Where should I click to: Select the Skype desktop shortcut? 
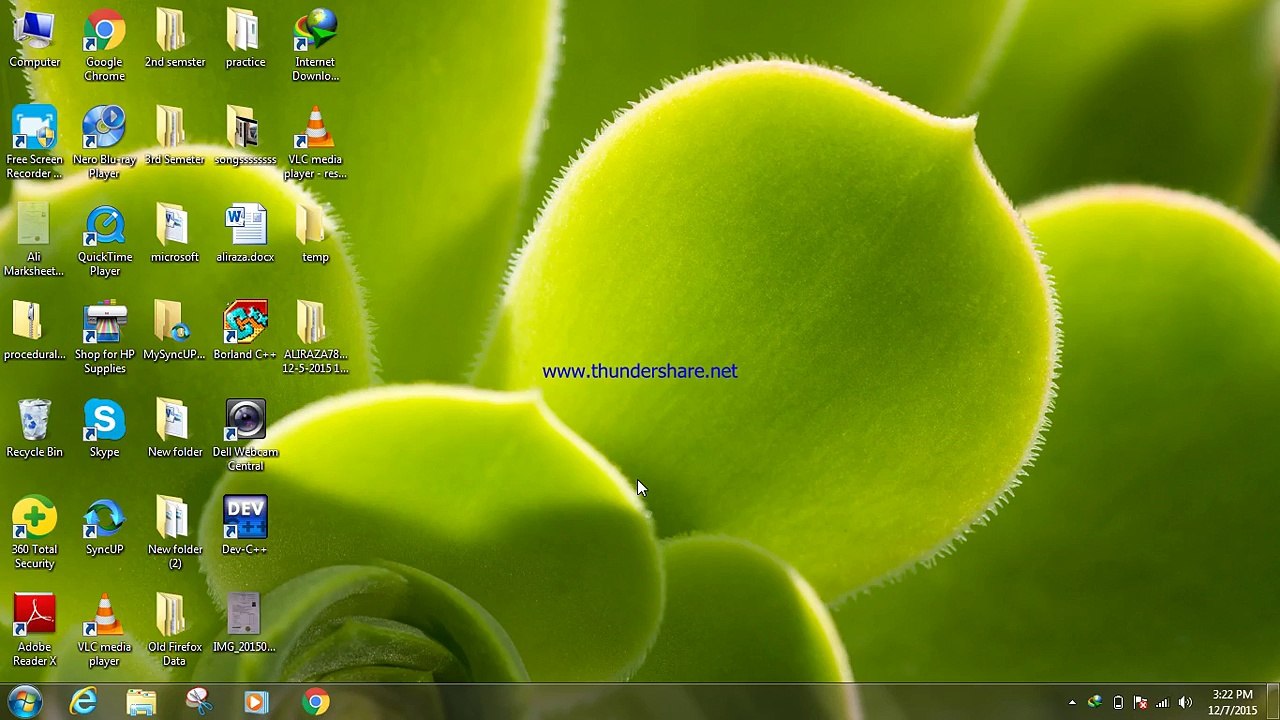(x=104, y=430)
